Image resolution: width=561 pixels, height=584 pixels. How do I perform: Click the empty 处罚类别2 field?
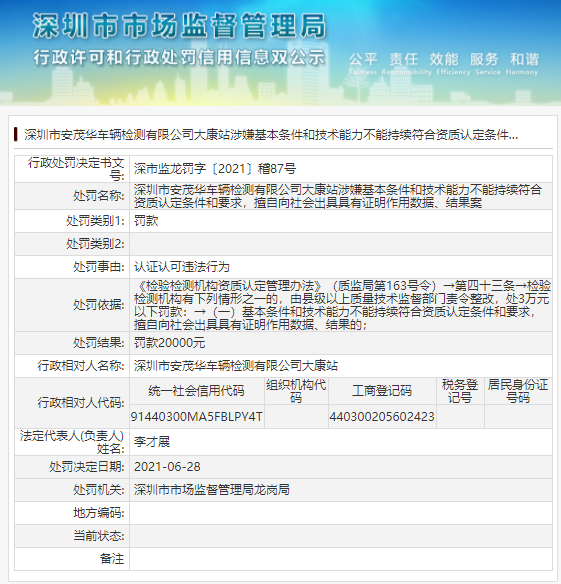click(341, 244)
